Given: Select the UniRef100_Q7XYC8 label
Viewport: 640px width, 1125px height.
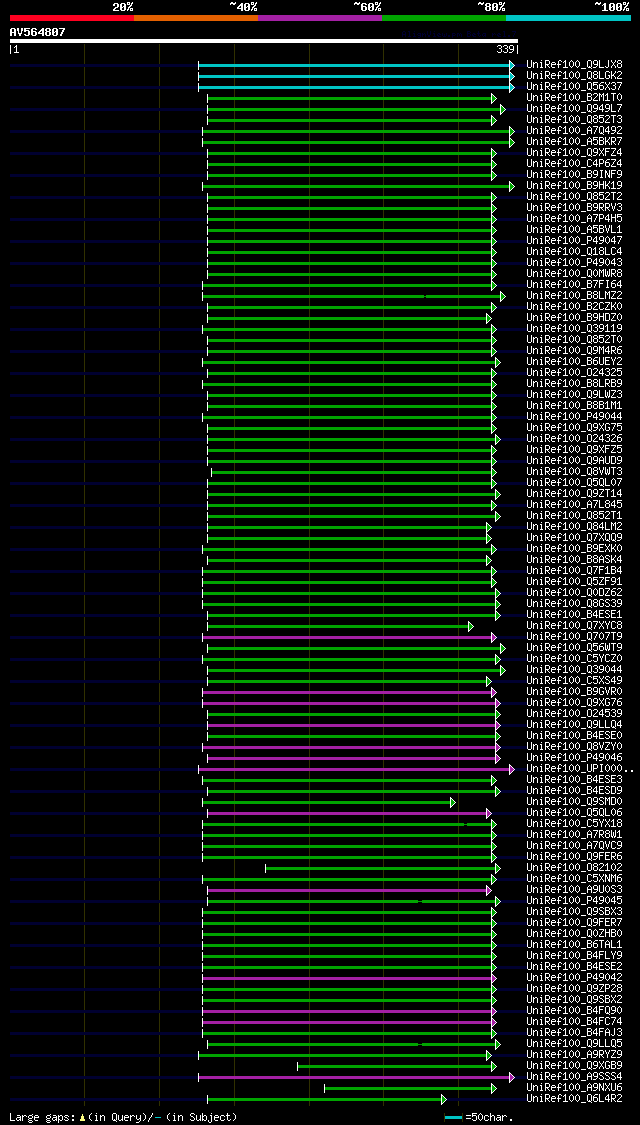Looking at the screenshot, I should [574, 625].
